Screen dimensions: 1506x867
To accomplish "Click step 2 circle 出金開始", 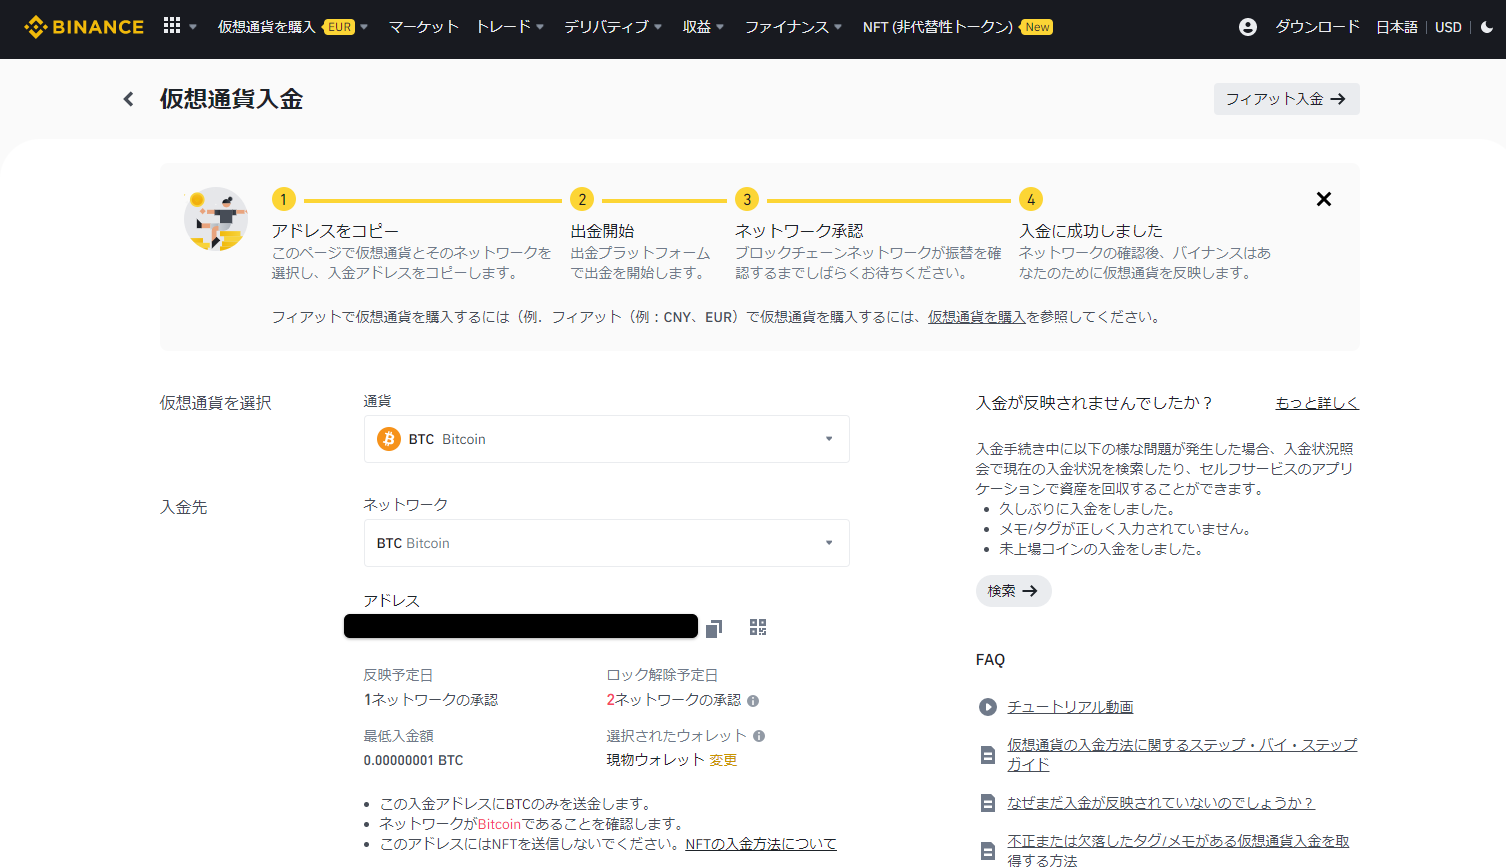I will [x=582, y=199].
